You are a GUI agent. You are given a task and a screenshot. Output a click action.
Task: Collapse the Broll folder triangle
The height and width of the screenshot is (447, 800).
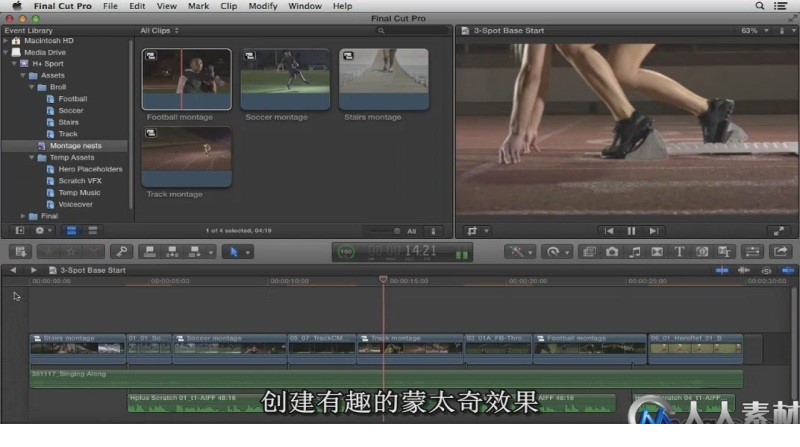coord(32,87)
